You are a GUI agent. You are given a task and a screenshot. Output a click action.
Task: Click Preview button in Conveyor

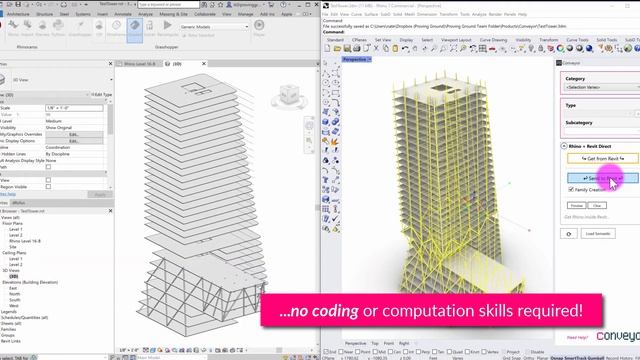click(x=576, y=205)
